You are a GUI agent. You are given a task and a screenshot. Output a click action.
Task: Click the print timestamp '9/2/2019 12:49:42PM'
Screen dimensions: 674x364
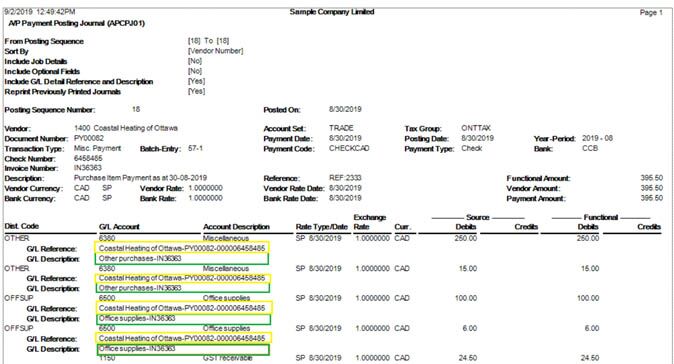(x=40, y=12)
